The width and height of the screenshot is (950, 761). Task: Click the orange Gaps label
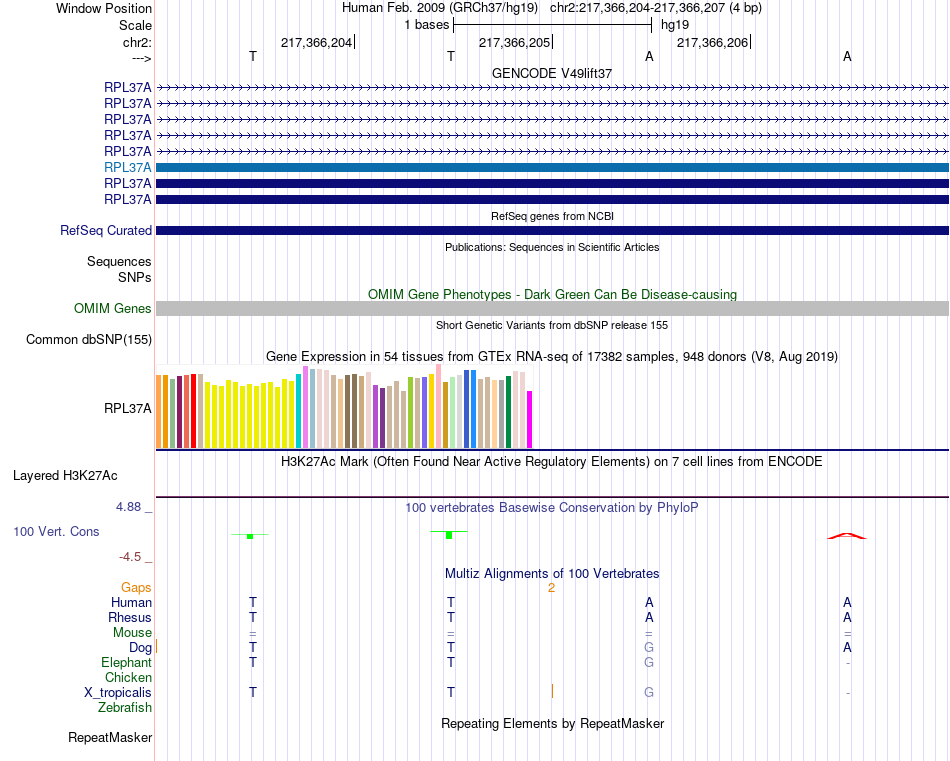click(x=136, y=588)
